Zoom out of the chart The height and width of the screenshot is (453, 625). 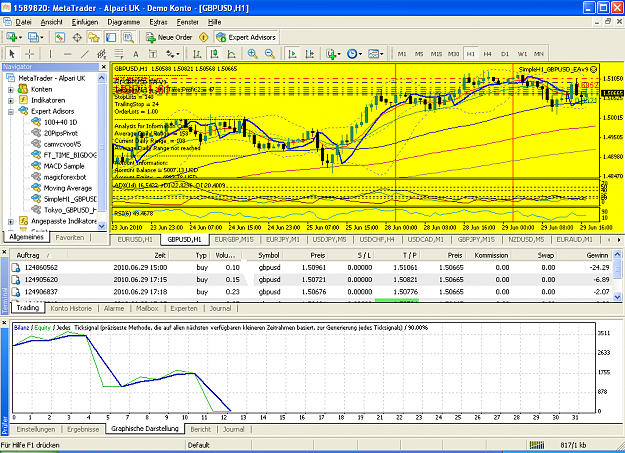pos(270,54)
